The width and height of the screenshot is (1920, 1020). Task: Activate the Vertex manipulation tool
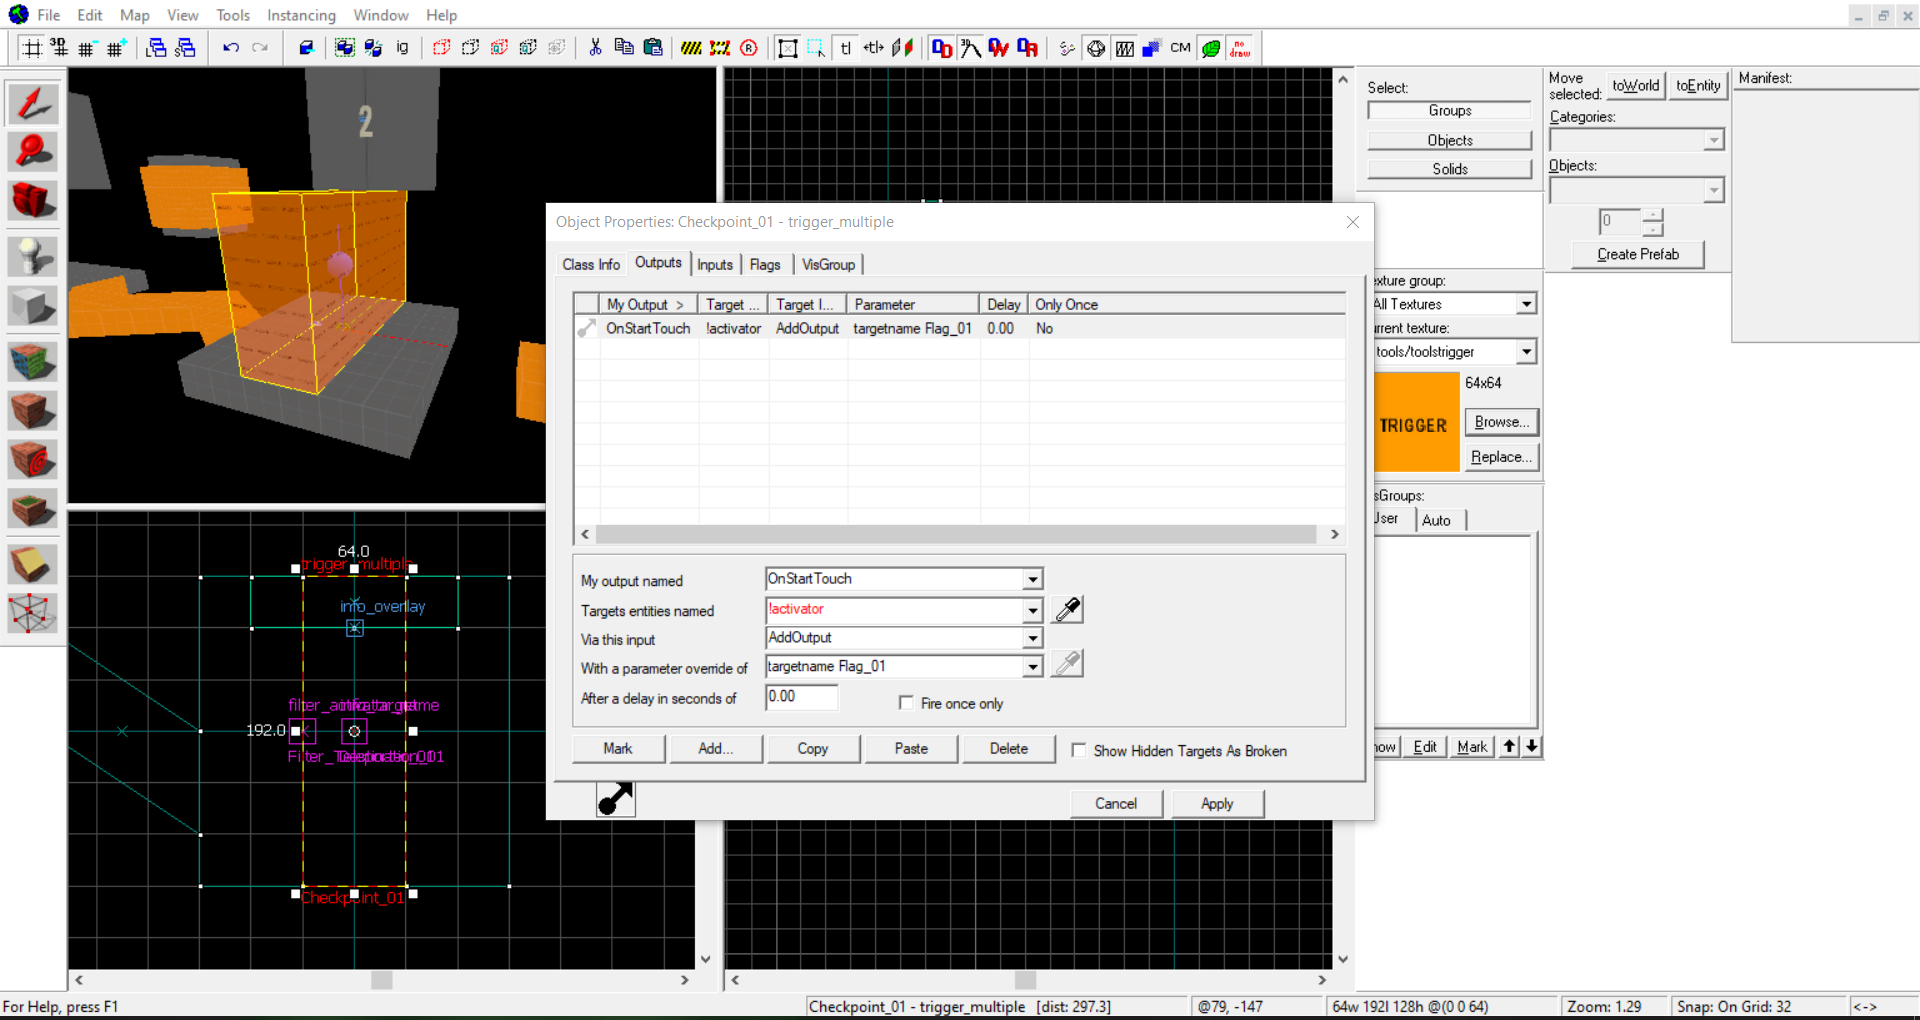click(x=33, y=613)
